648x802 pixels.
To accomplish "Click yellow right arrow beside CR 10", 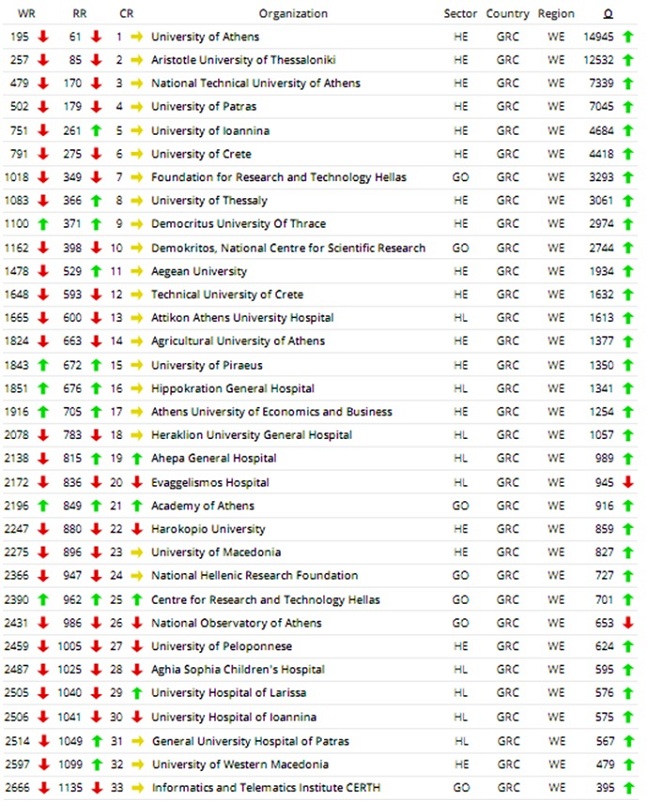I will pos(137,248).
